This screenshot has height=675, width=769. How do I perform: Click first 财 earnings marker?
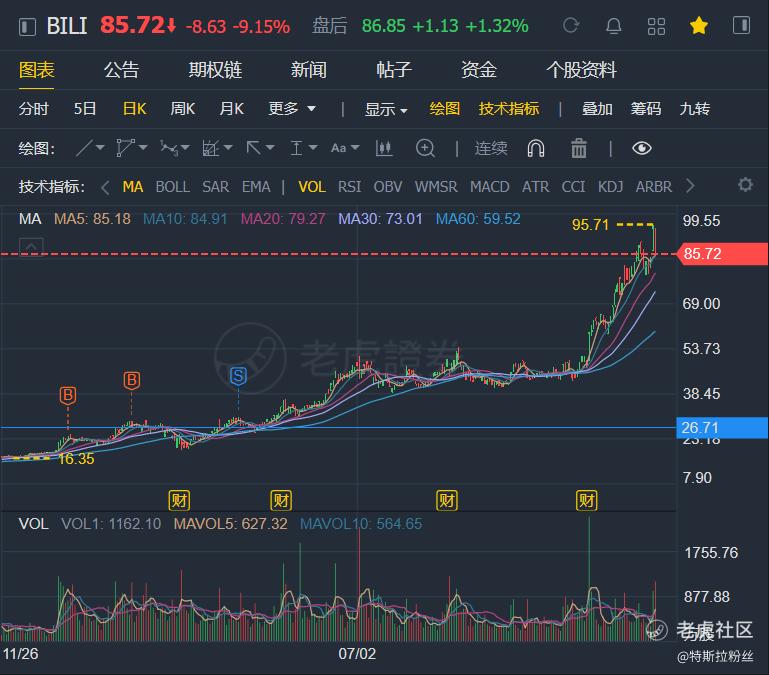coord(179,500)
